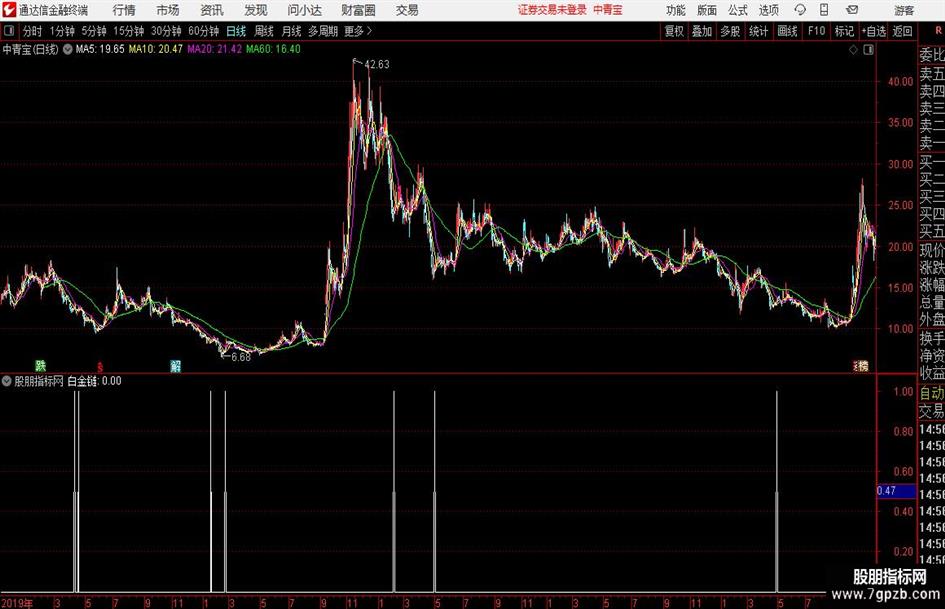Click the 复权 button
The width and height of the screenshot is (945, 609).
coord(674,31)
